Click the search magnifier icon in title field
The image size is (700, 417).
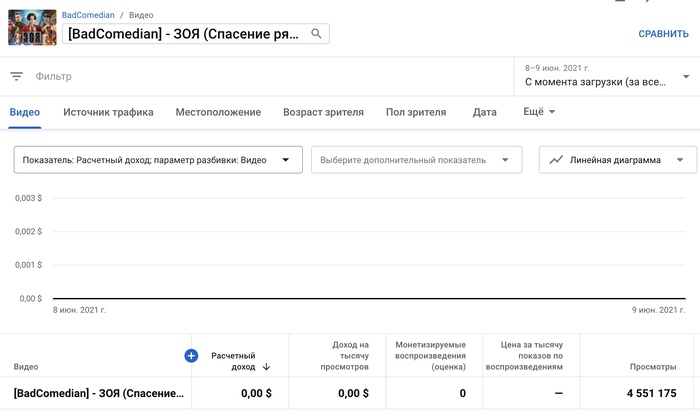[316, 34]
